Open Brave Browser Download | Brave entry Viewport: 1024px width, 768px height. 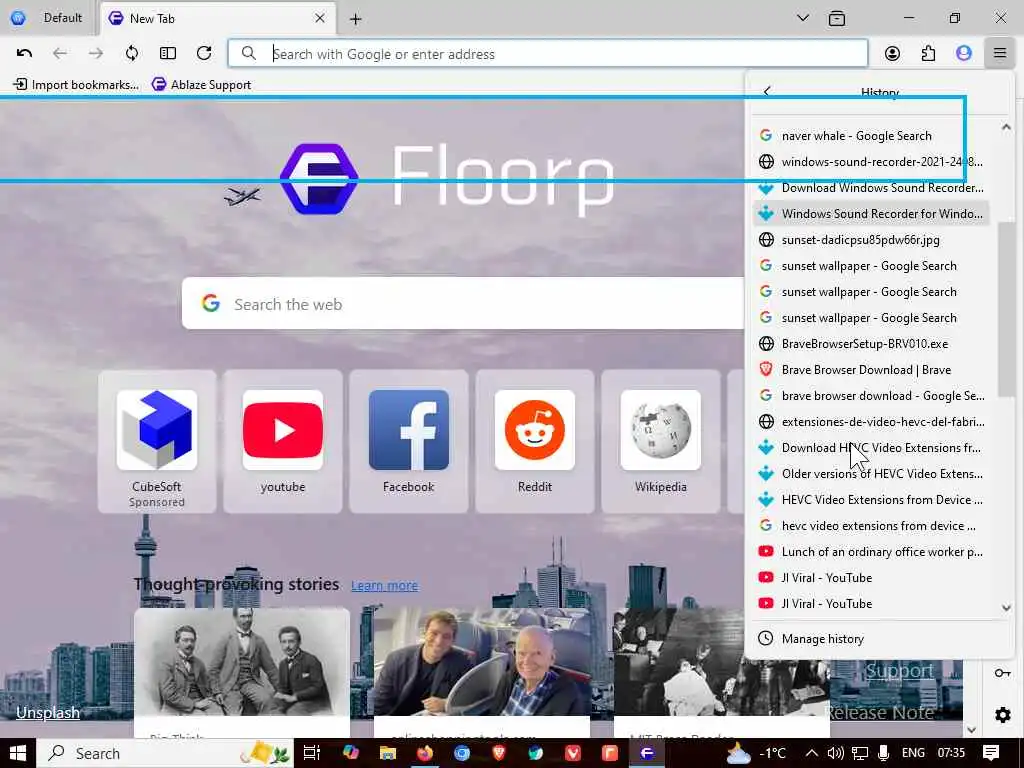pyautogui.click(x=871, y=370)
